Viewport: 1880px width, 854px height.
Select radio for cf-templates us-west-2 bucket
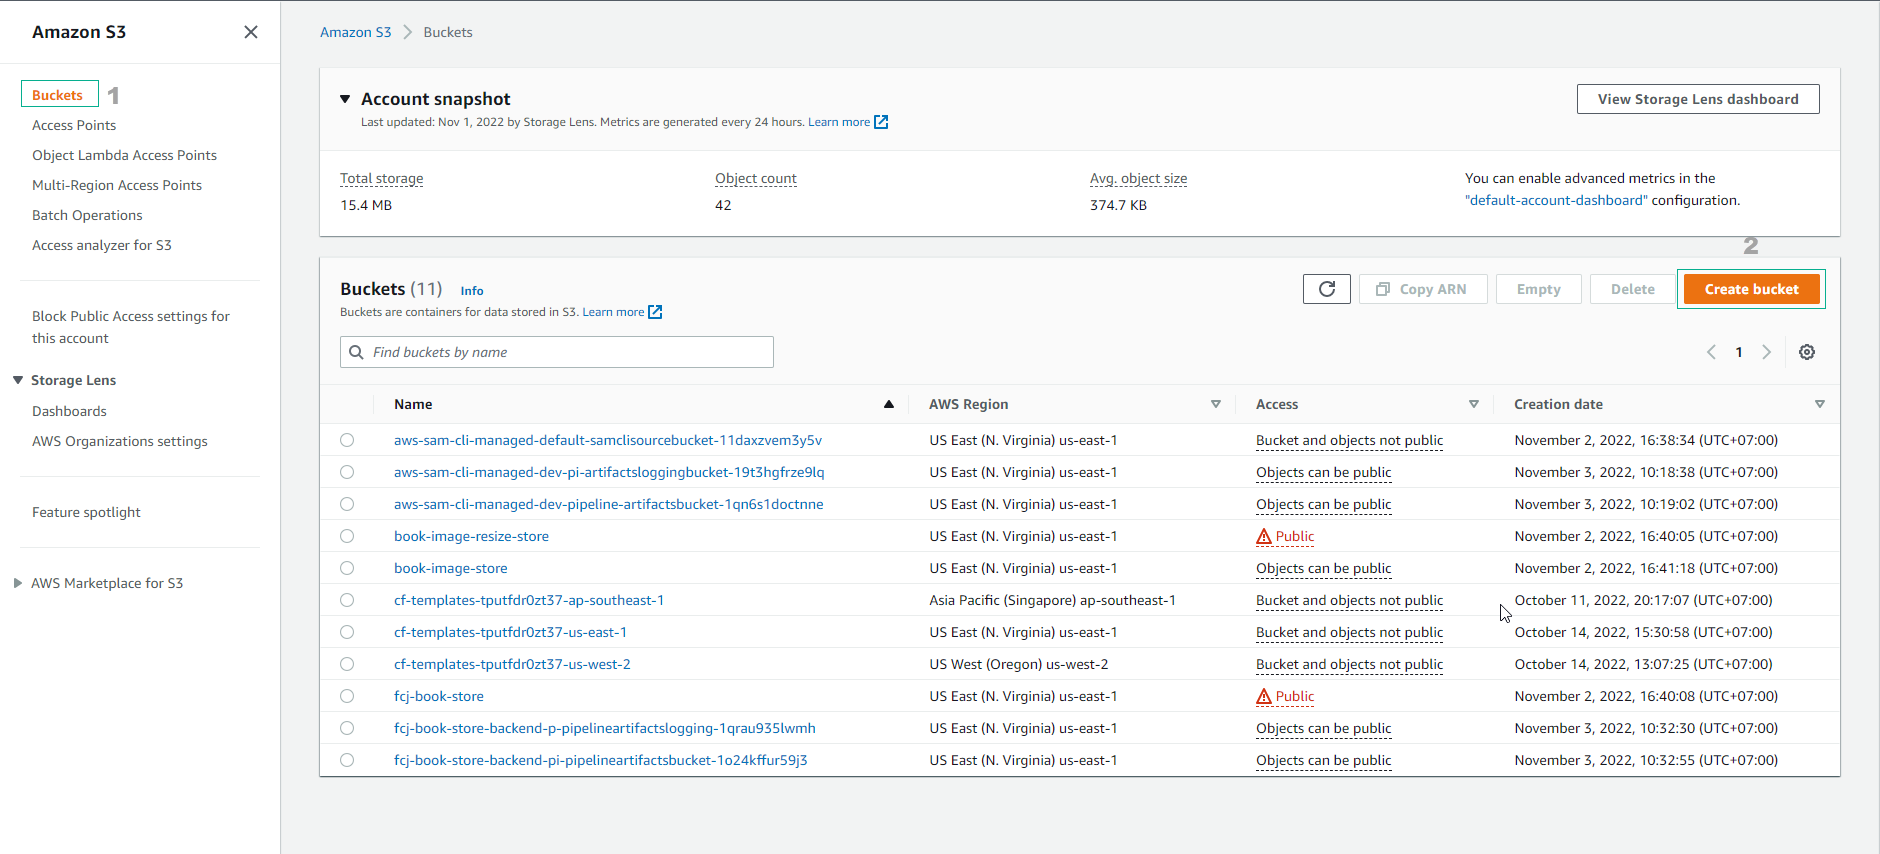coord(347,664)
